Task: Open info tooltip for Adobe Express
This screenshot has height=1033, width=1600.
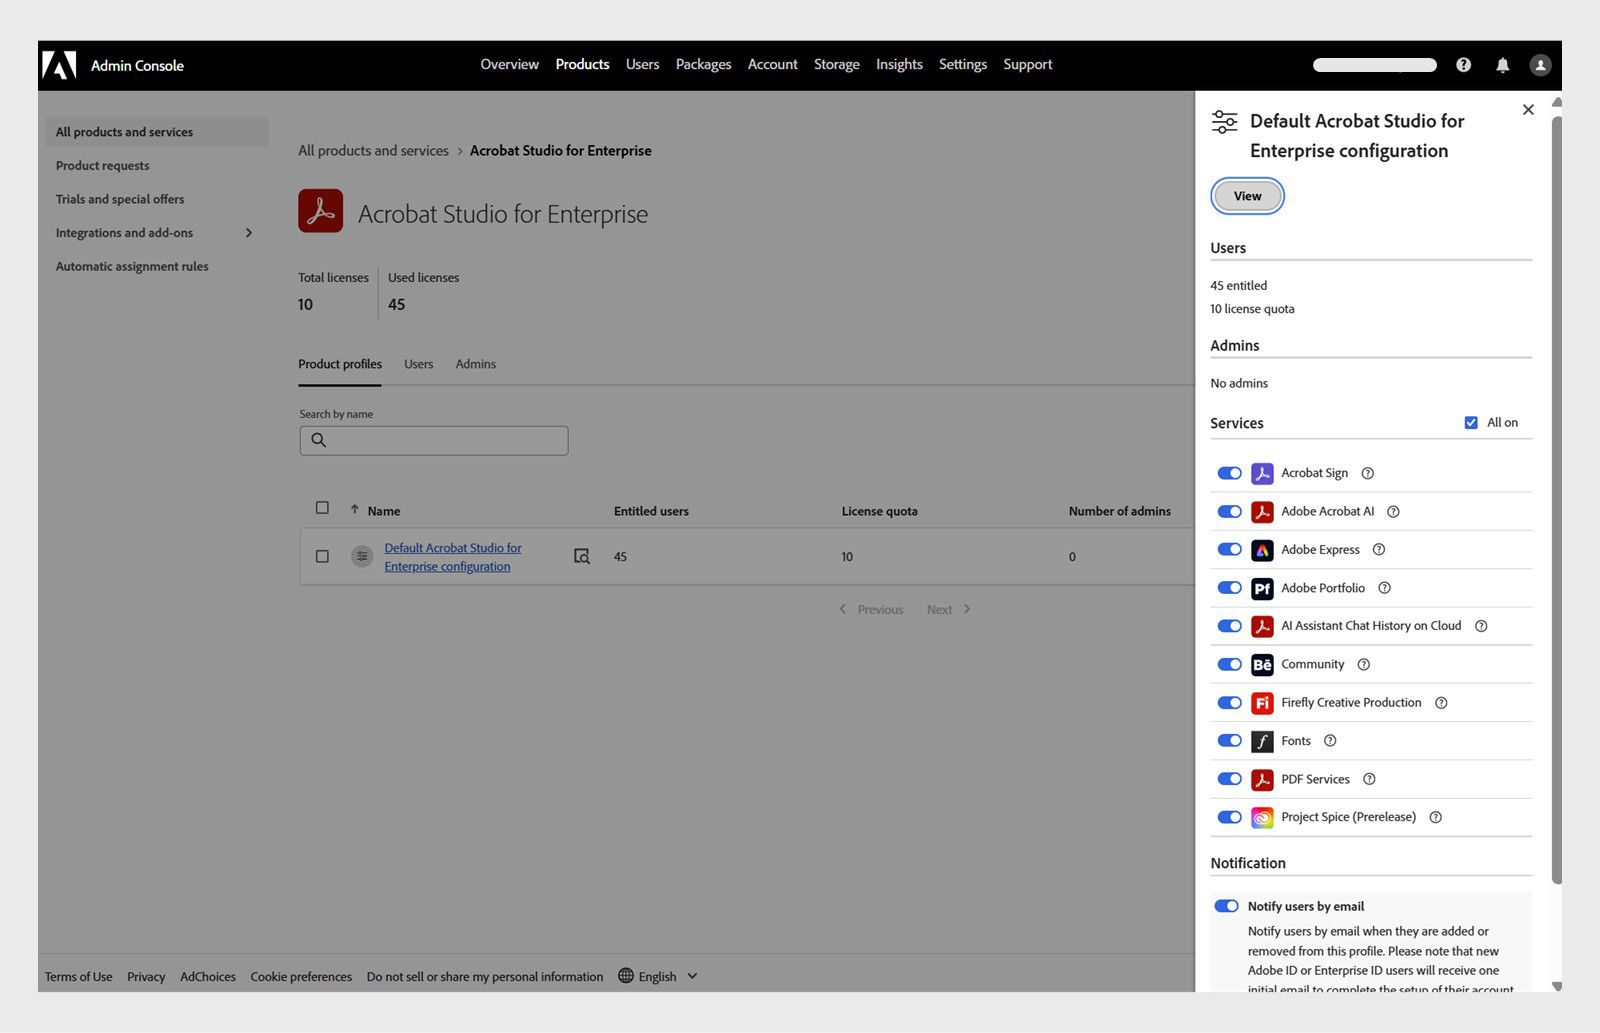Action: pyautogui.click(x=1379, y=550)
